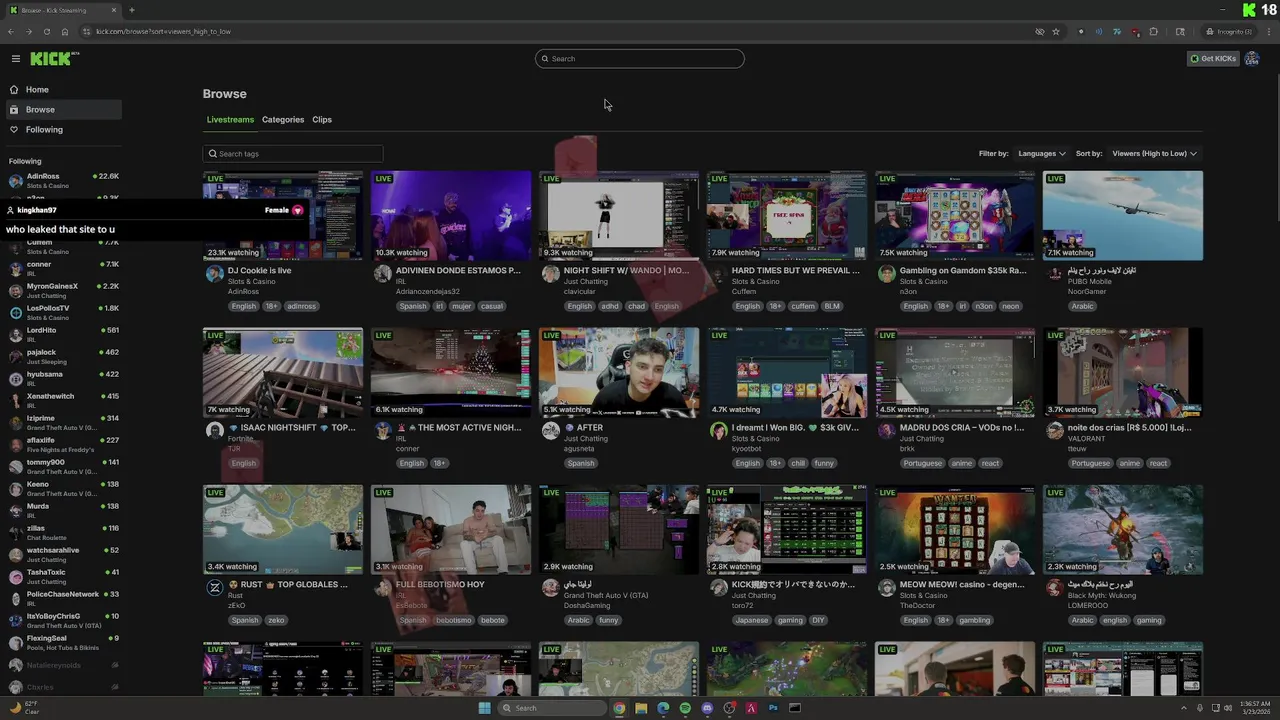Open the ADIVINEN DONDE ESTAMOS stream thumbnail
This screenshot has width=1280, height=720.
(x=451, y=216)
